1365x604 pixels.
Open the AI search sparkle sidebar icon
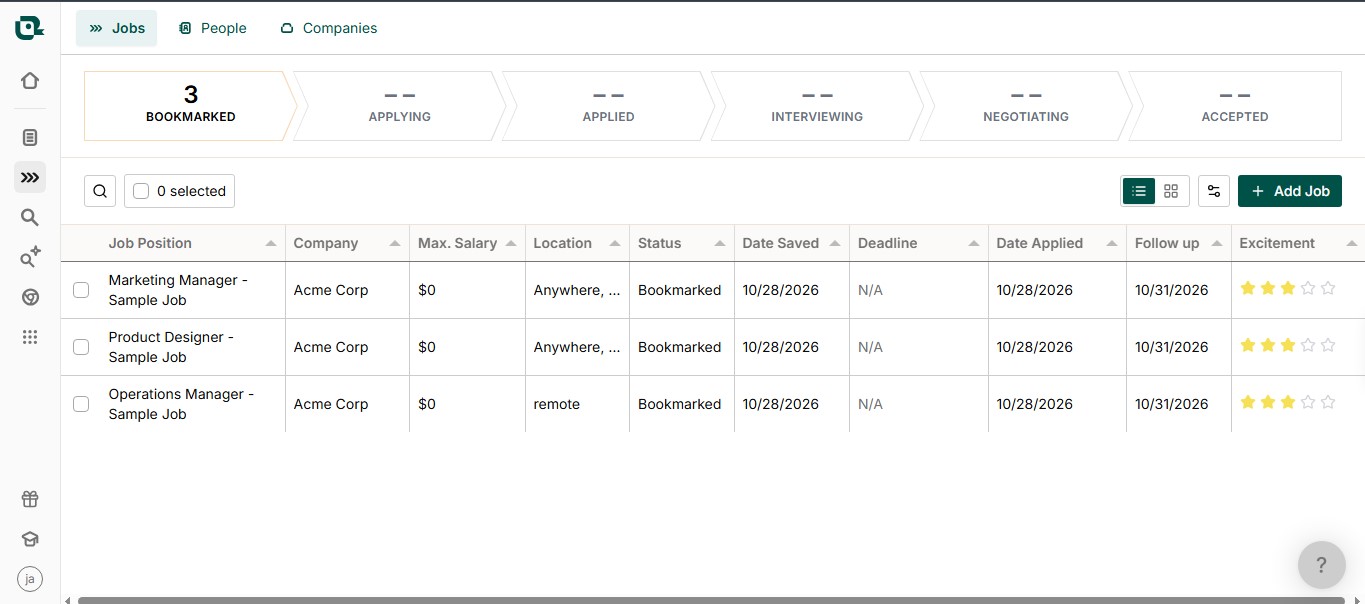(30, 257)
